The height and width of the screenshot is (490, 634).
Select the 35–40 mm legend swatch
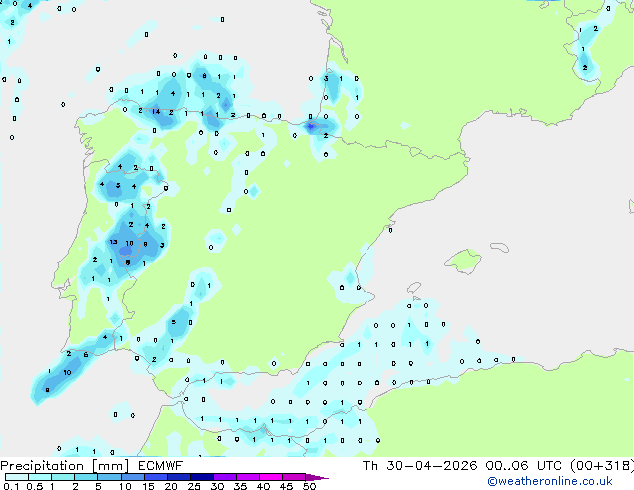(x=247, y=477)
